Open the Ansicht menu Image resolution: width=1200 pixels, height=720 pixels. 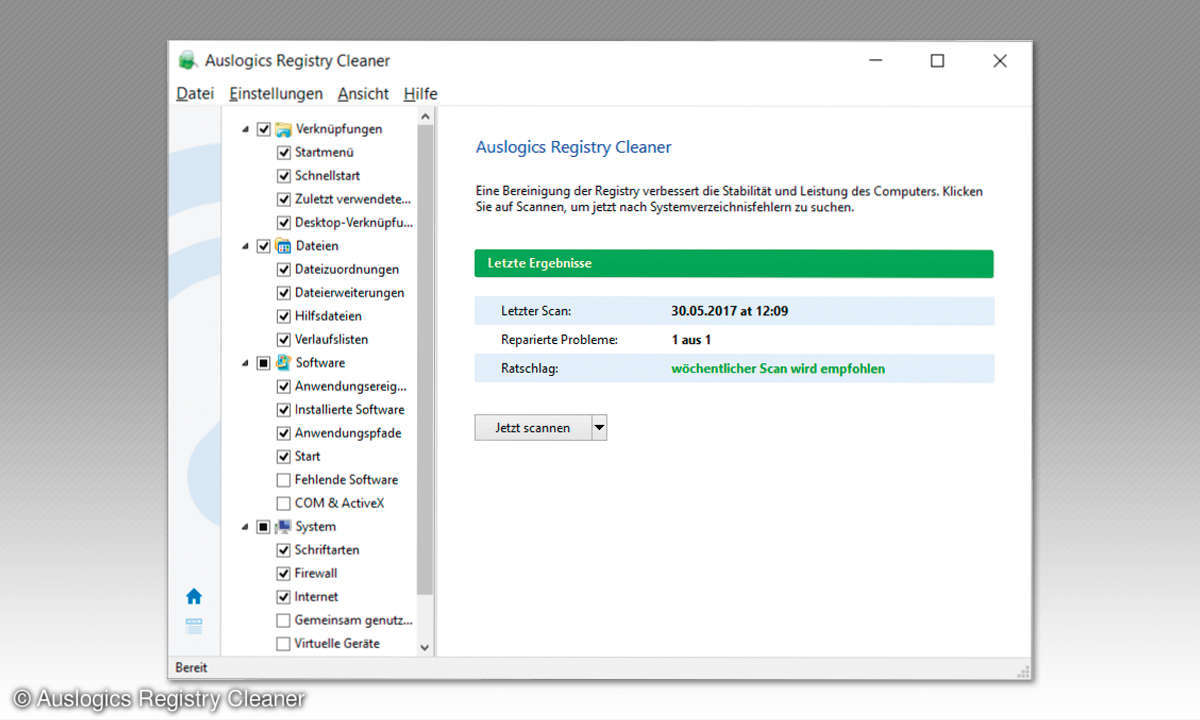tap(363, 94)
